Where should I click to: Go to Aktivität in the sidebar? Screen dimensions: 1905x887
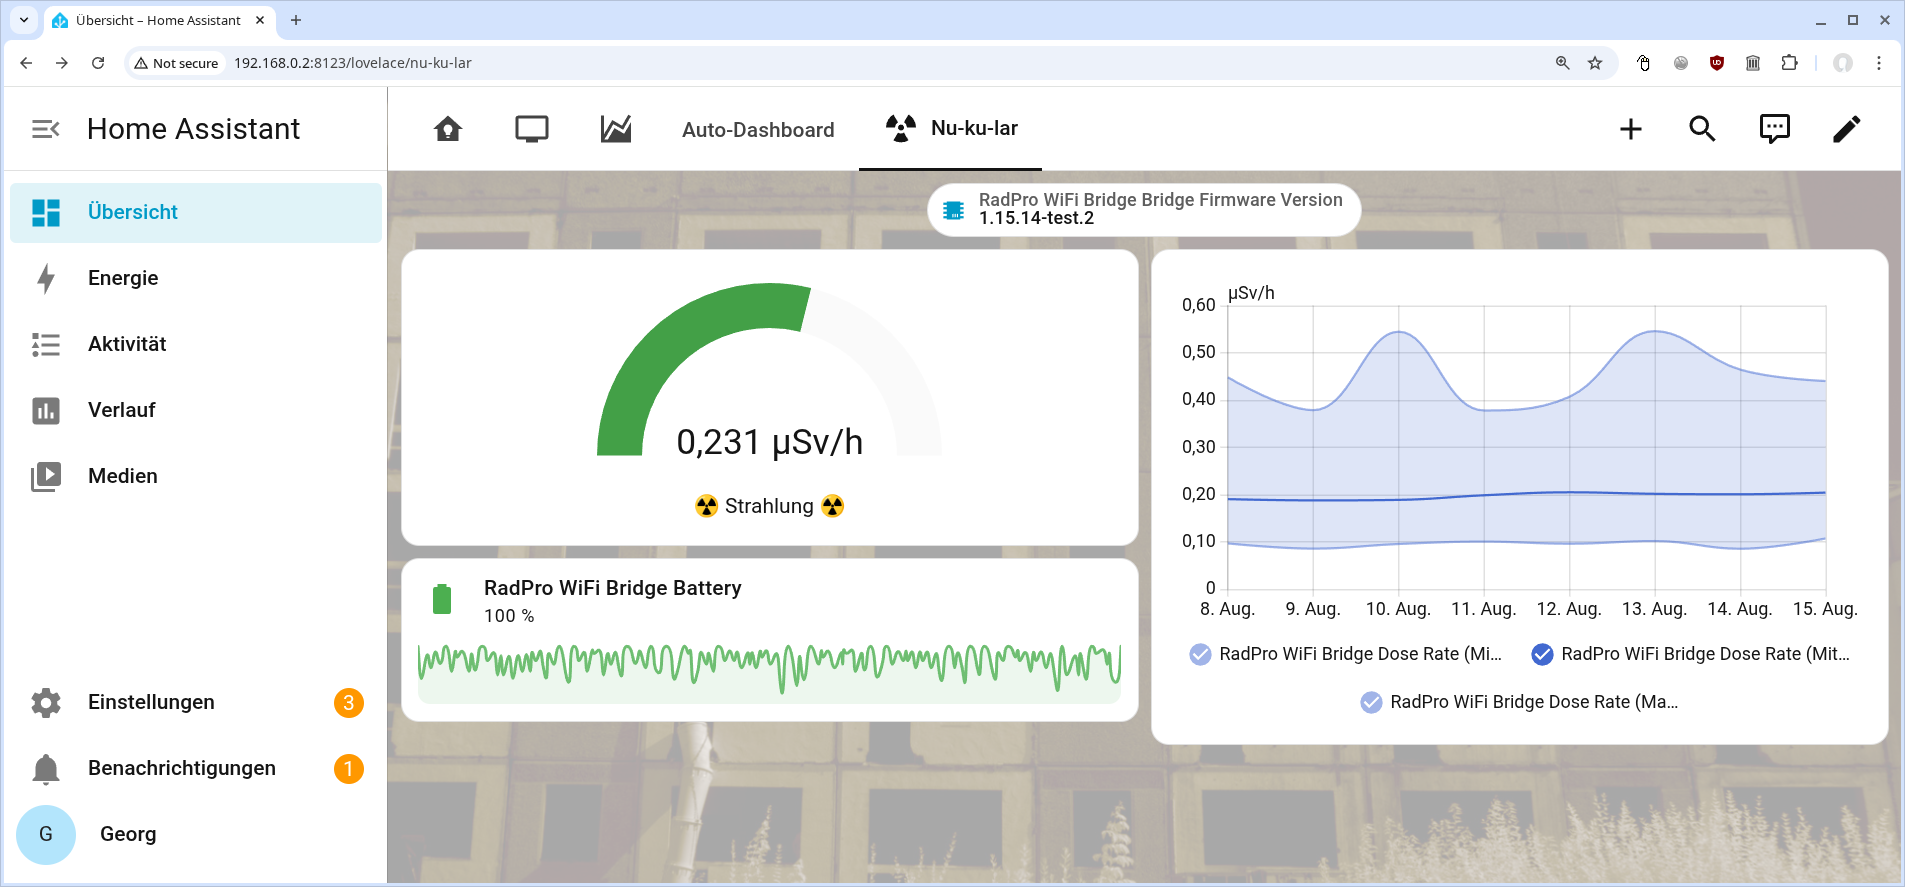point(196,344)
